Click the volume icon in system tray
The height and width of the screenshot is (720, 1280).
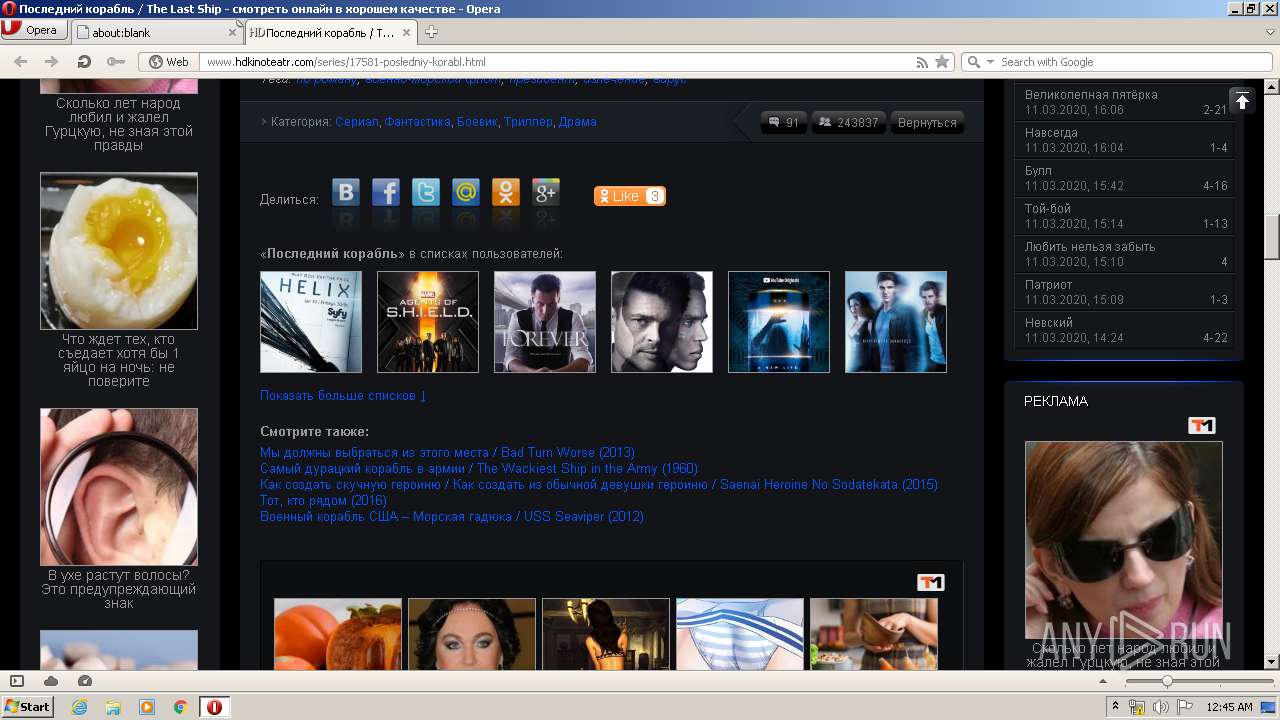click(1160, 707)
